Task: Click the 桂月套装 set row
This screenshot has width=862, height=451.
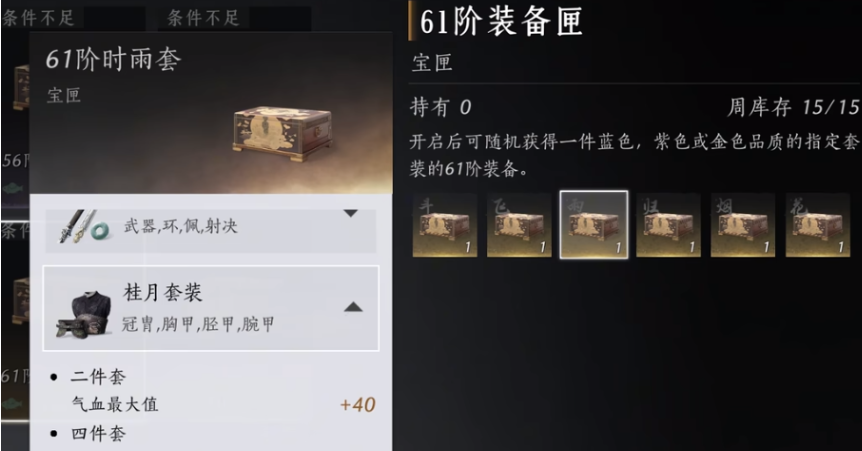Action: pyautogui.click(x=211, y=309)
